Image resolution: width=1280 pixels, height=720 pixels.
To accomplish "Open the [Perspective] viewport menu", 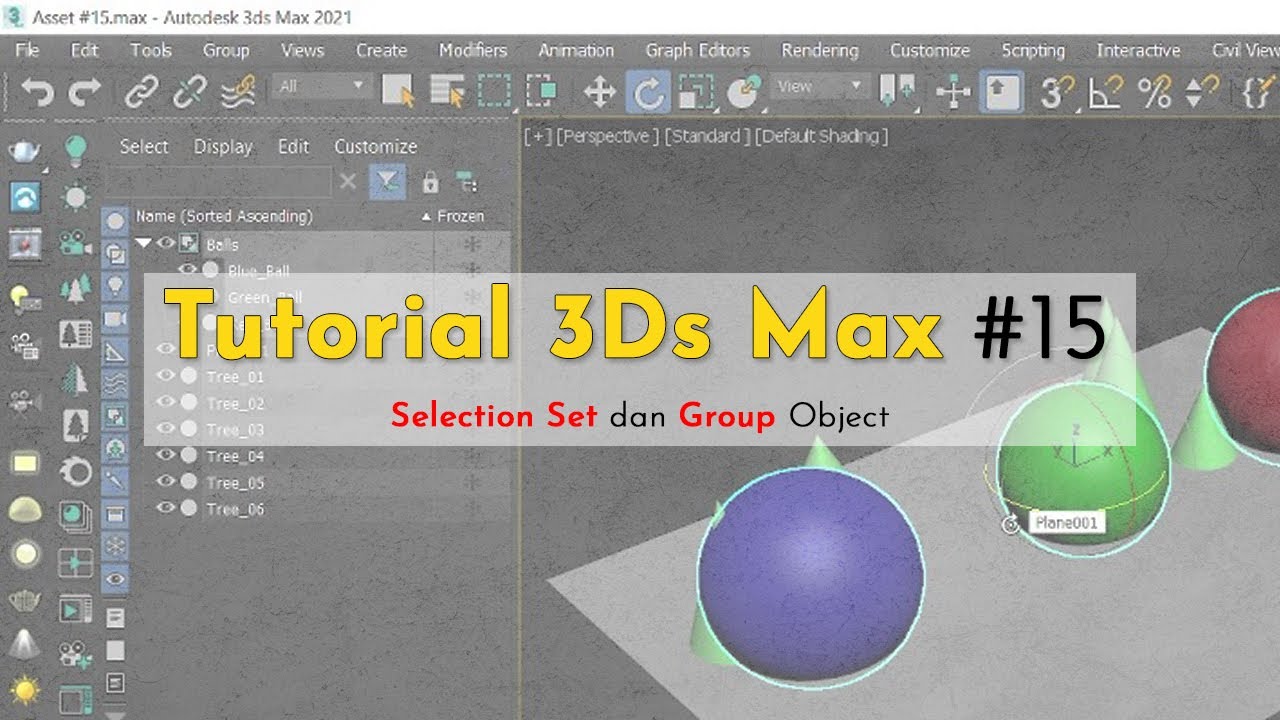I will click(607, 137).
